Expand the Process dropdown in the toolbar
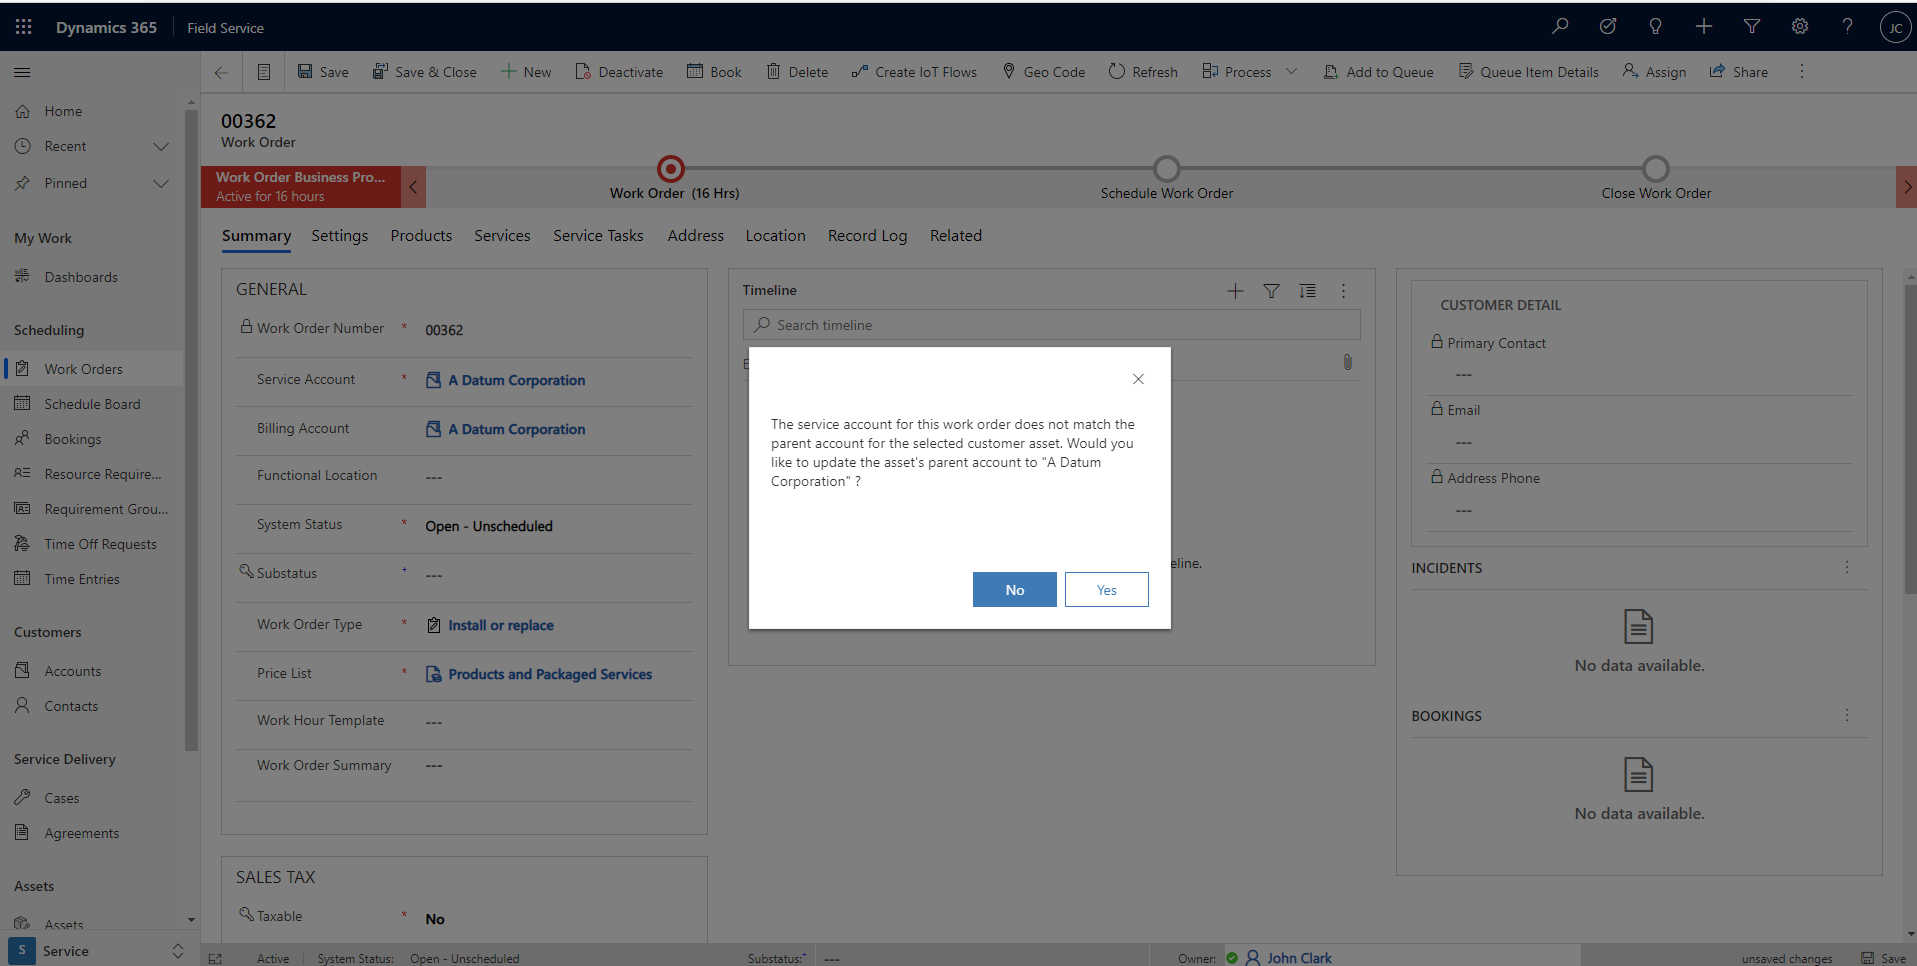Viewport: 1917px width, 966px height. (1293, 71)
